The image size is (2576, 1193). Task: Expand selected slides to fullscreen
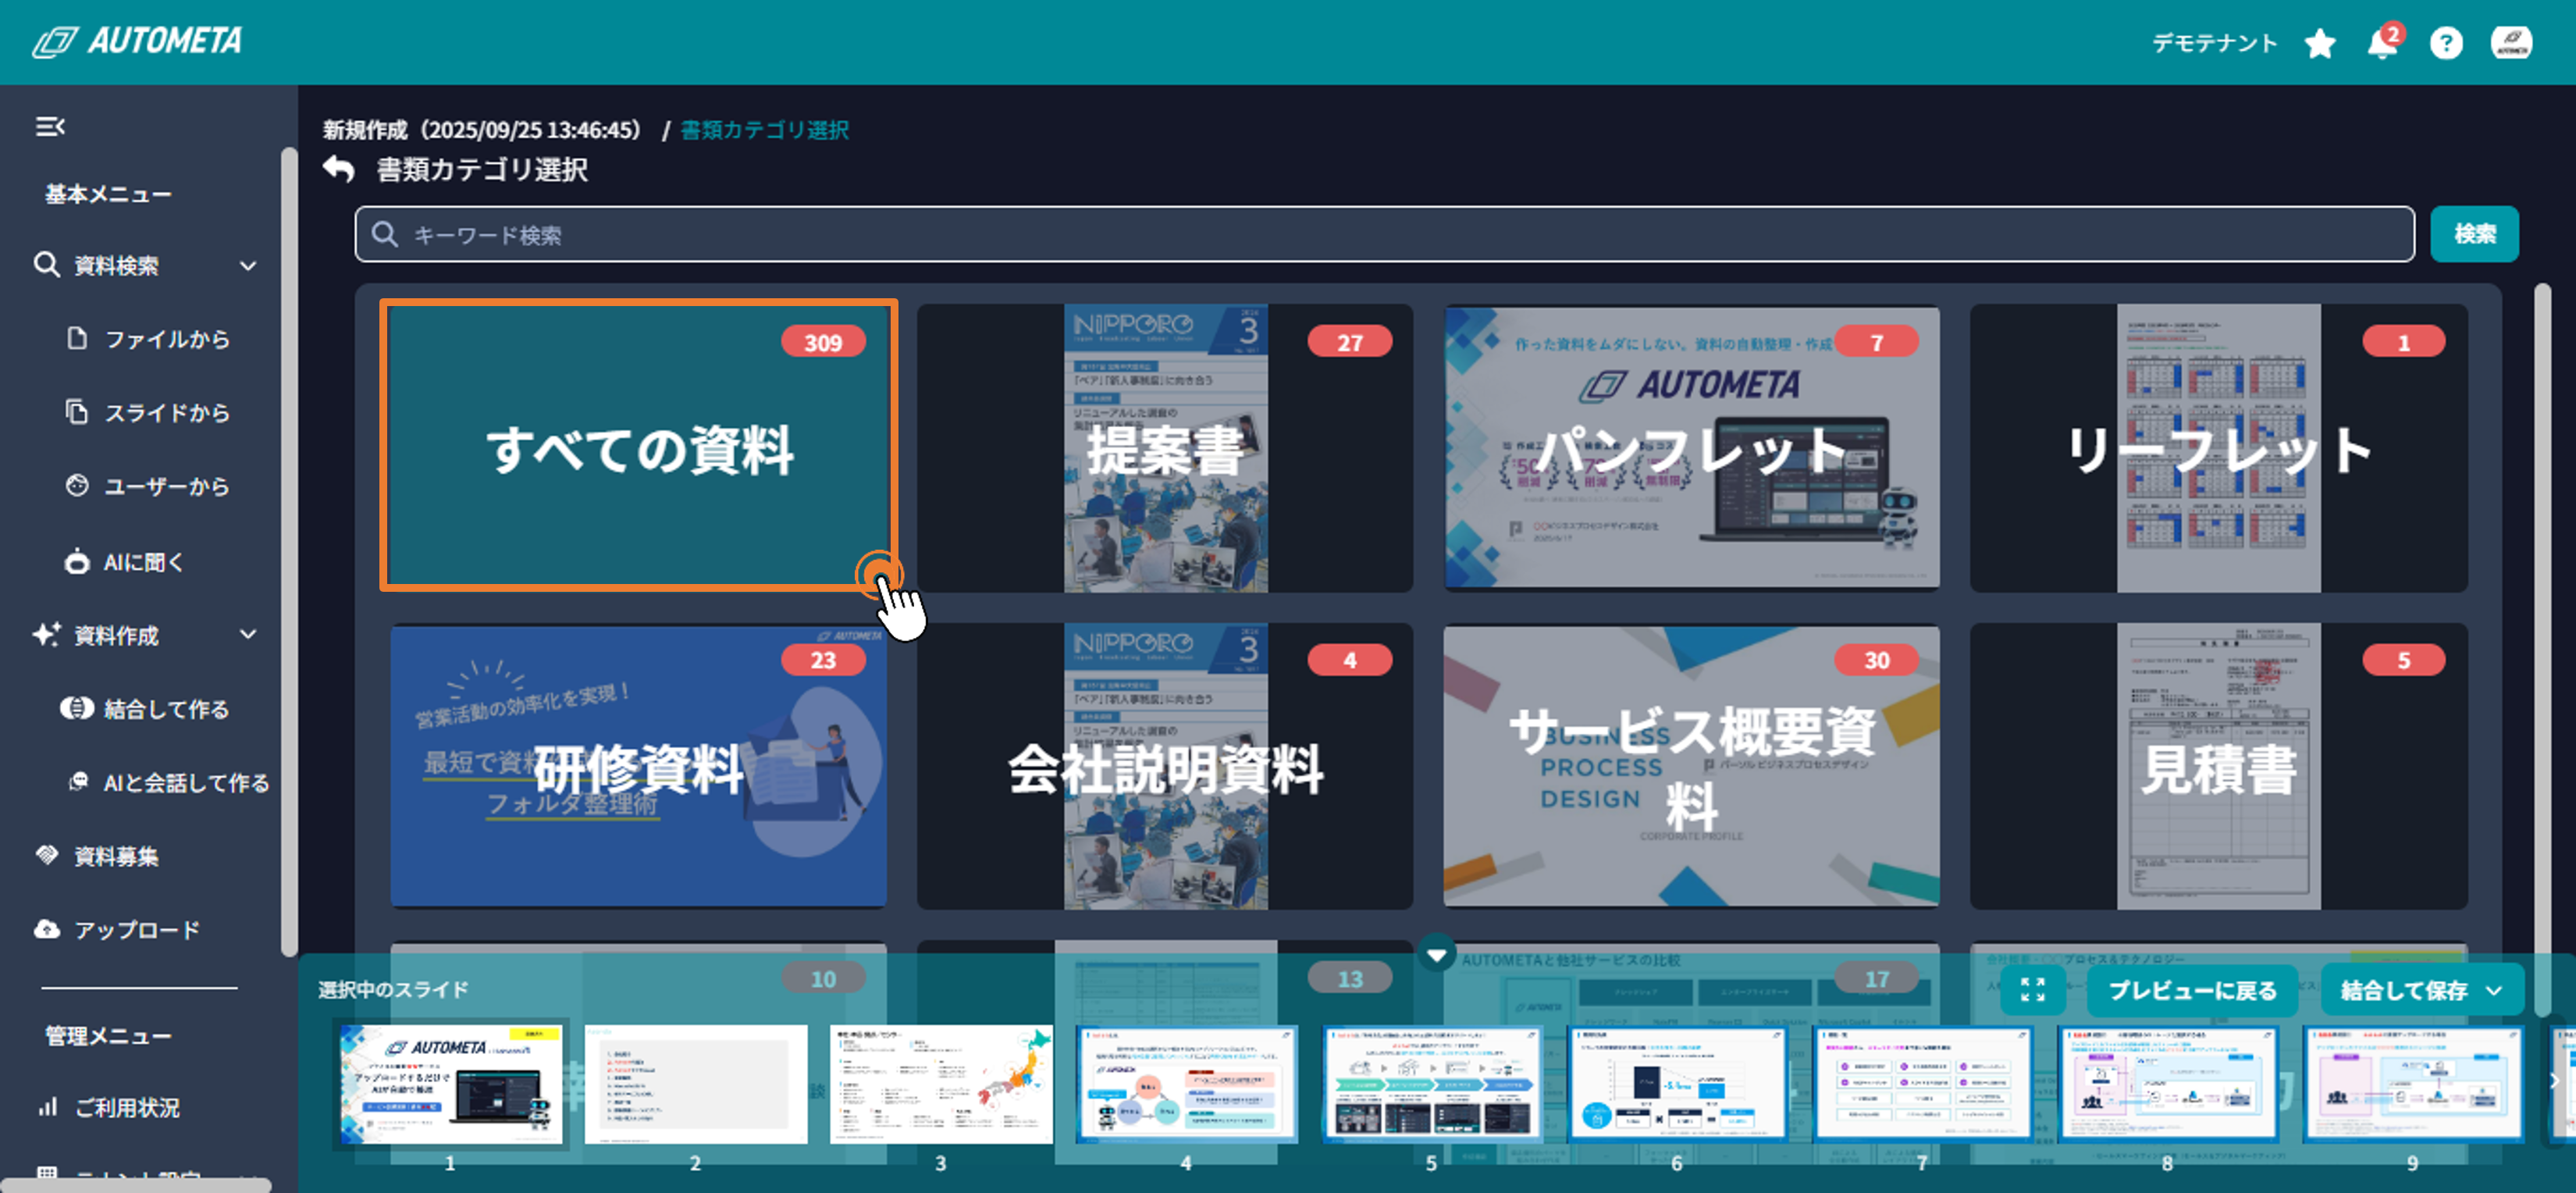coord(2032,989)
